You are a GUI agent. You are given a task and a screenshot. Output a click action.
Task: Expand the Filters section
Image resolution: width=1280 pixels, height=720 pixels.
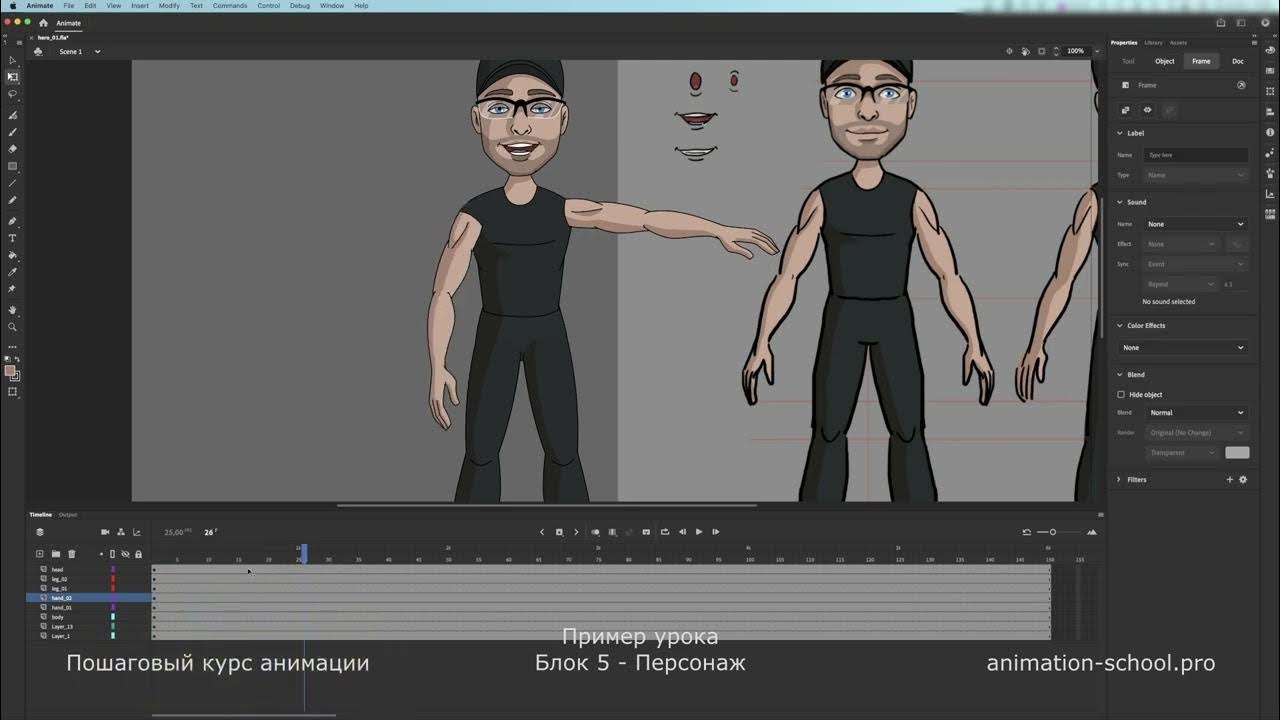pos(1120,480)
